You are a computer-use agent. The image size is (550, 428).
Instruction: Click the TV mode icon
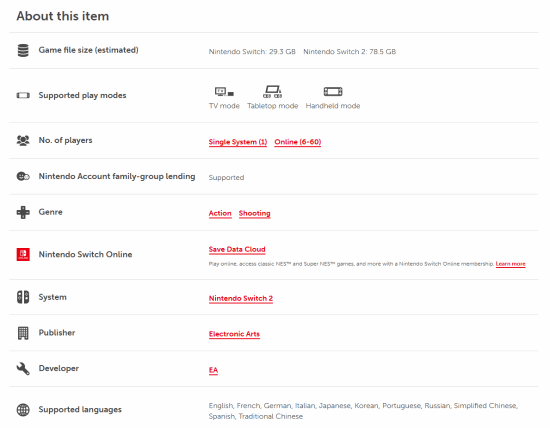pyautogui.click(x=224, y=92)
